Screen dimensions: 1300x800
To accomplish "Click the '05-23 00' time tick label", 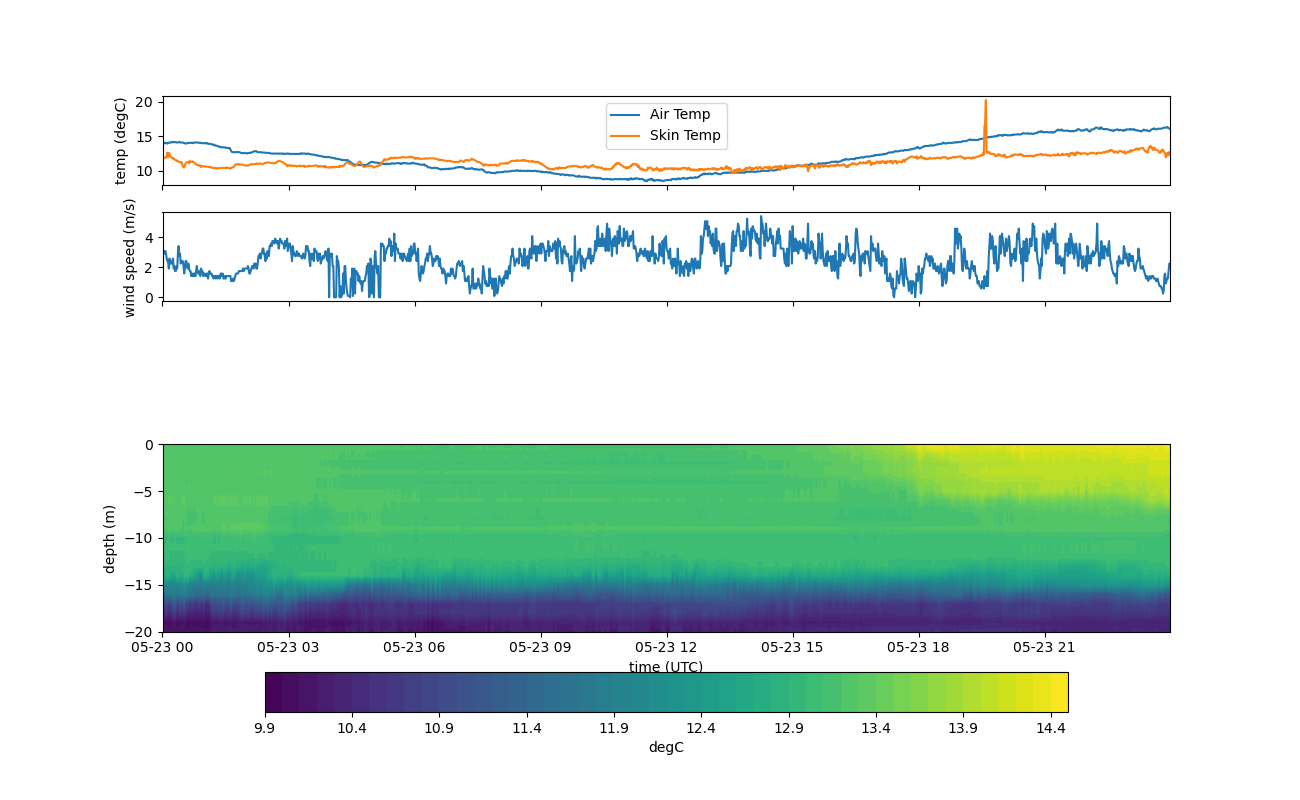I will [163, 647].
